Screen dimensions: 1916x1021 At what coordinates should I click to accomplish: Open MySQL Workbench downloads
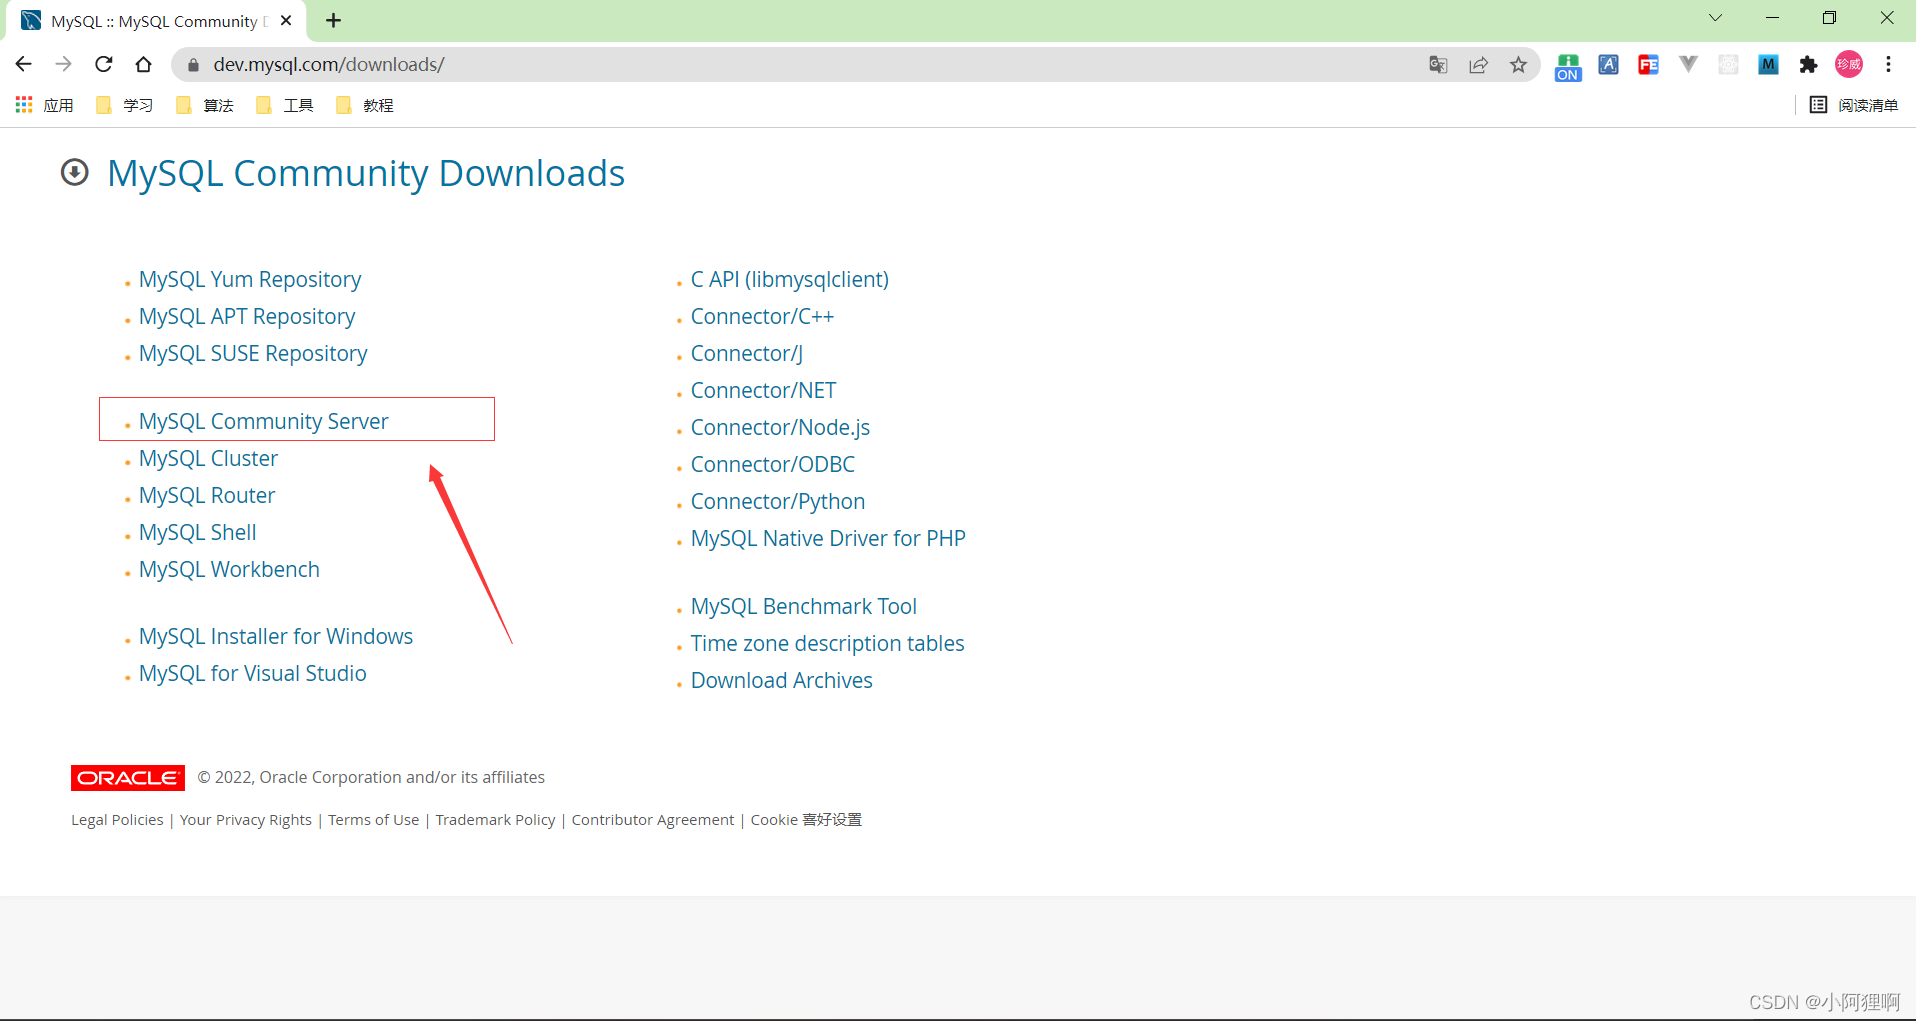[x=229, y=570]
